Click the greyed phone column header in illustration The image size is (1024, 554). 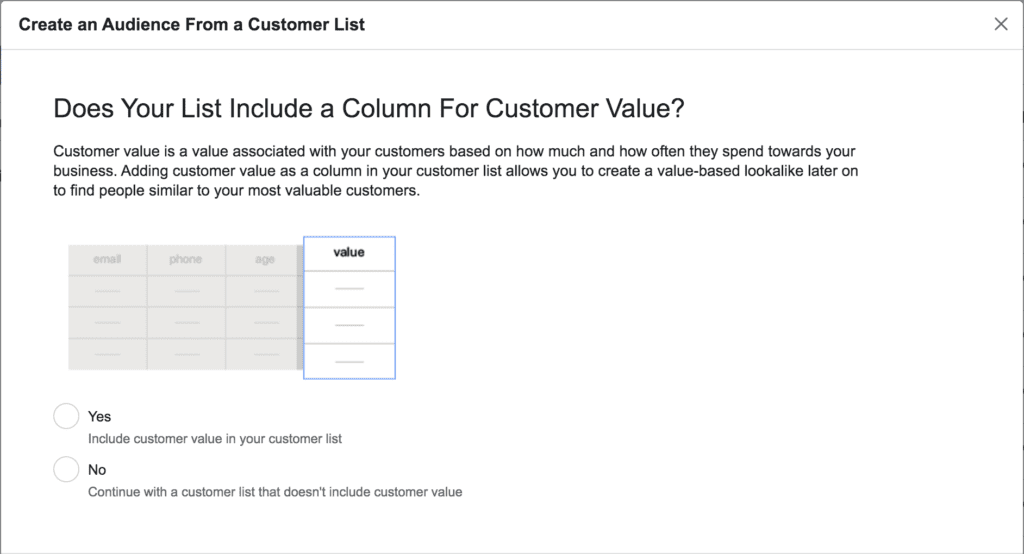point(185,259)
